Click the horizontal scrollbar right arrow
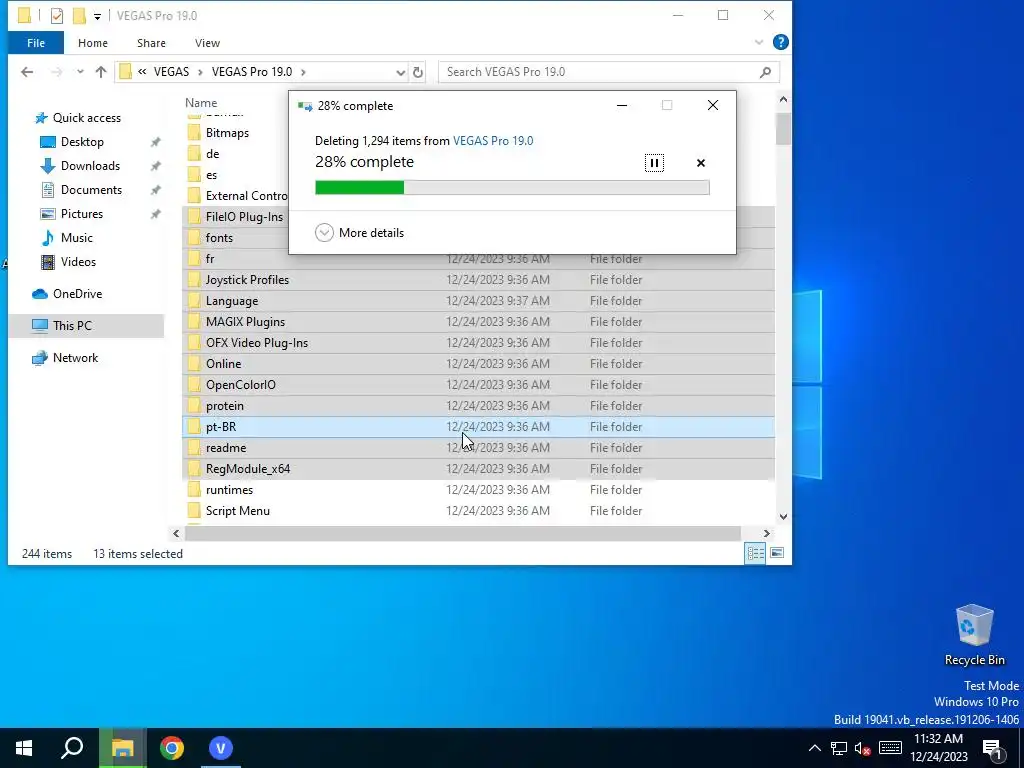This screenshot has height=768, width=1024. (767, 534)
